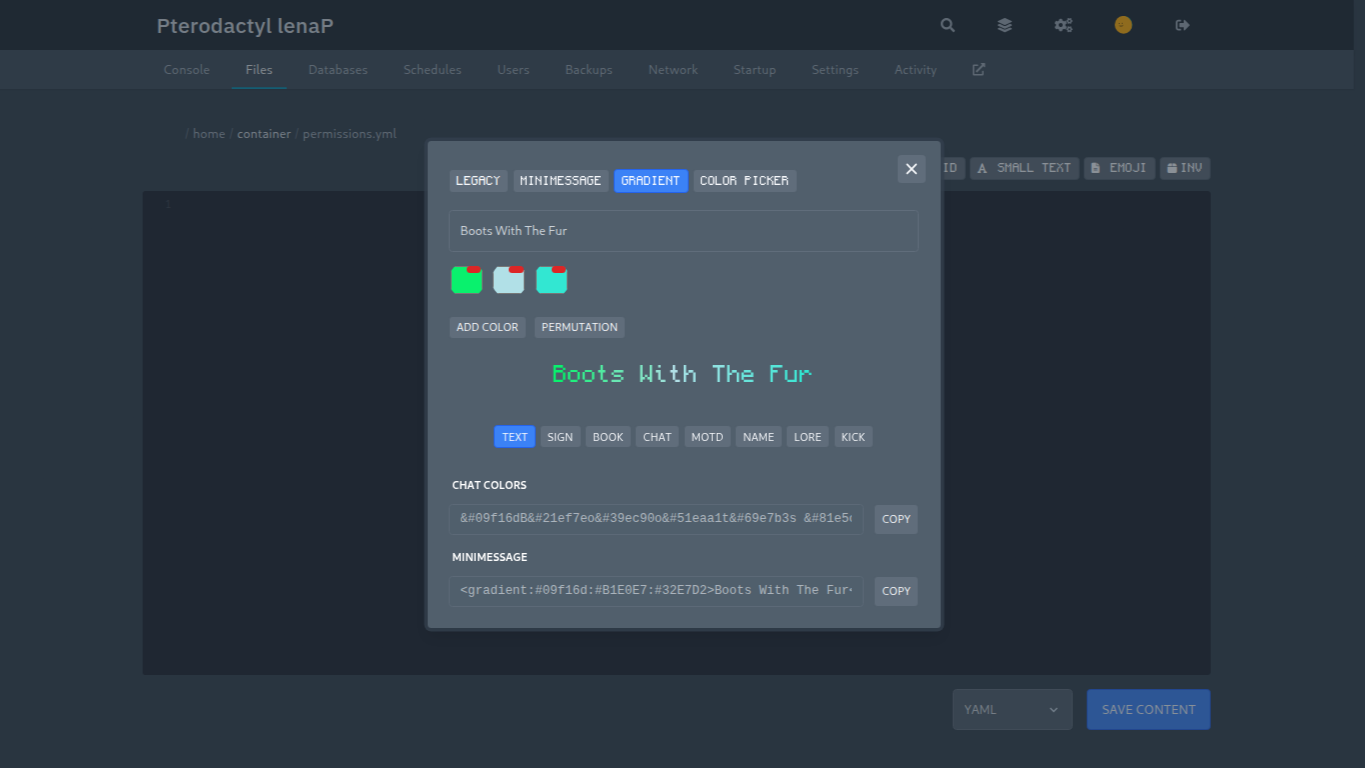Click the sign out arrow icon
Screen dimensions: 1365x768
tap(1182, 25)
